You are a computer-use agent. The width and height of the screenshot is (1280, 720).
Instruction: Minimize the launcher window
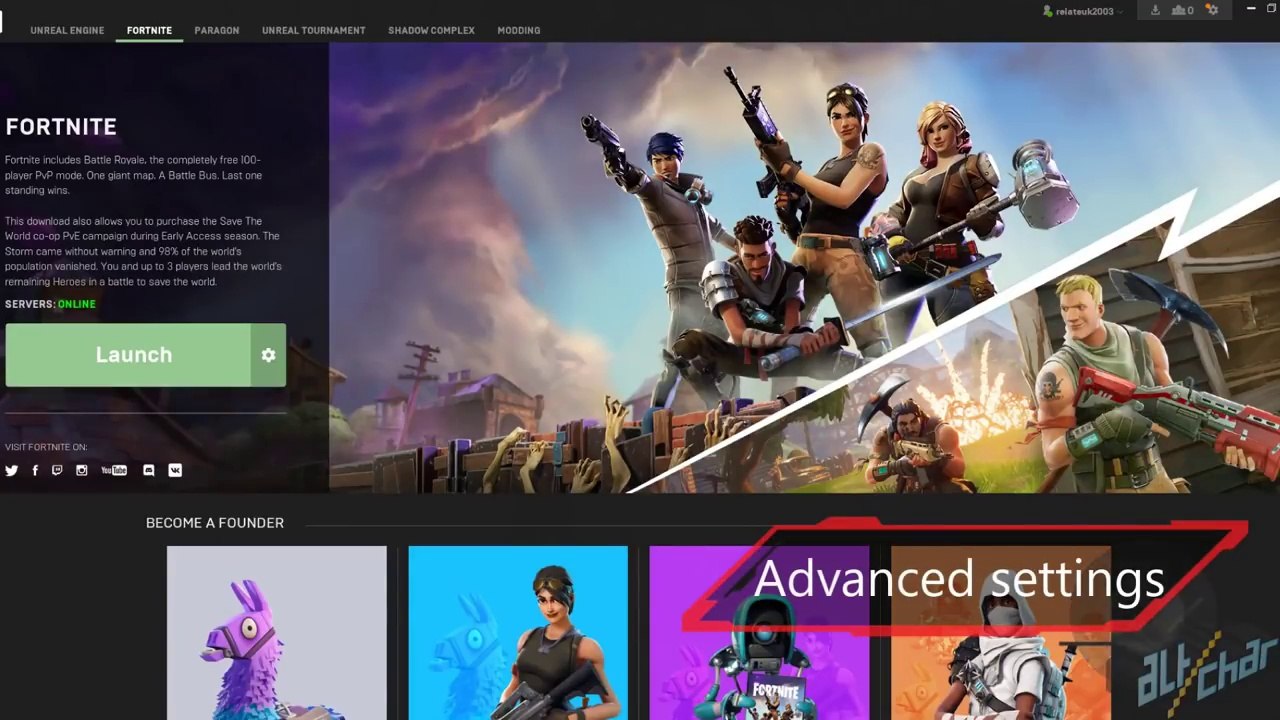click(1252, 9)
